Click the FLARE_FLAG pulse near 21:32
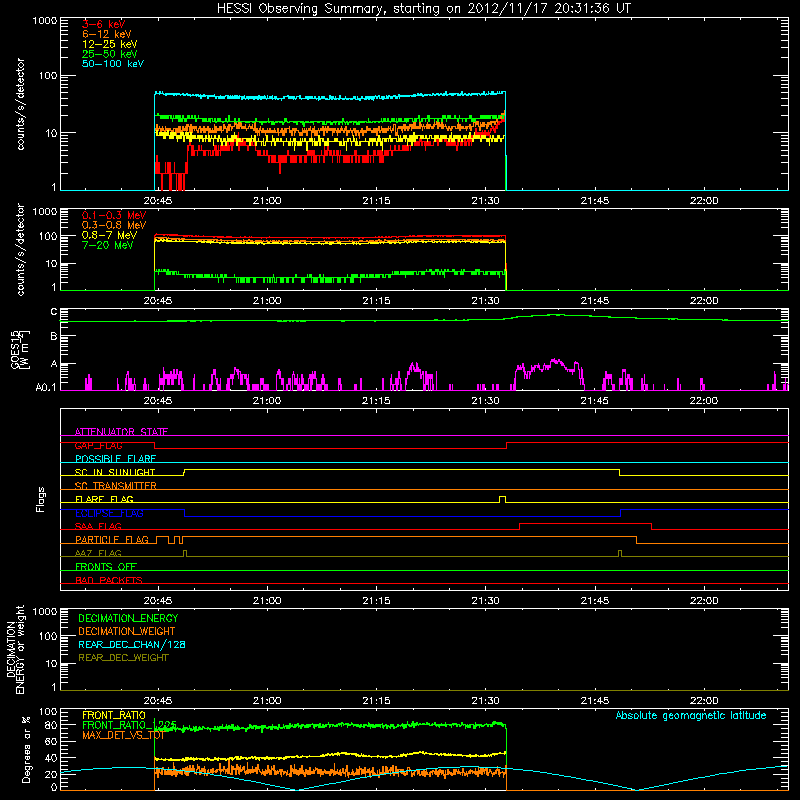This screenshot has height=800, width=800. coord(503,499)
